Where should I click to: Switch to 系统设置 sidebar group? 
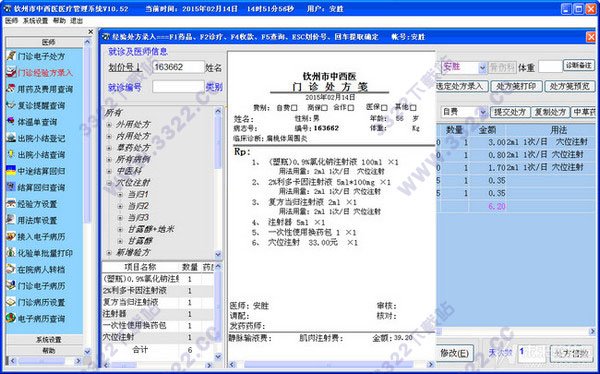[49, 340]
